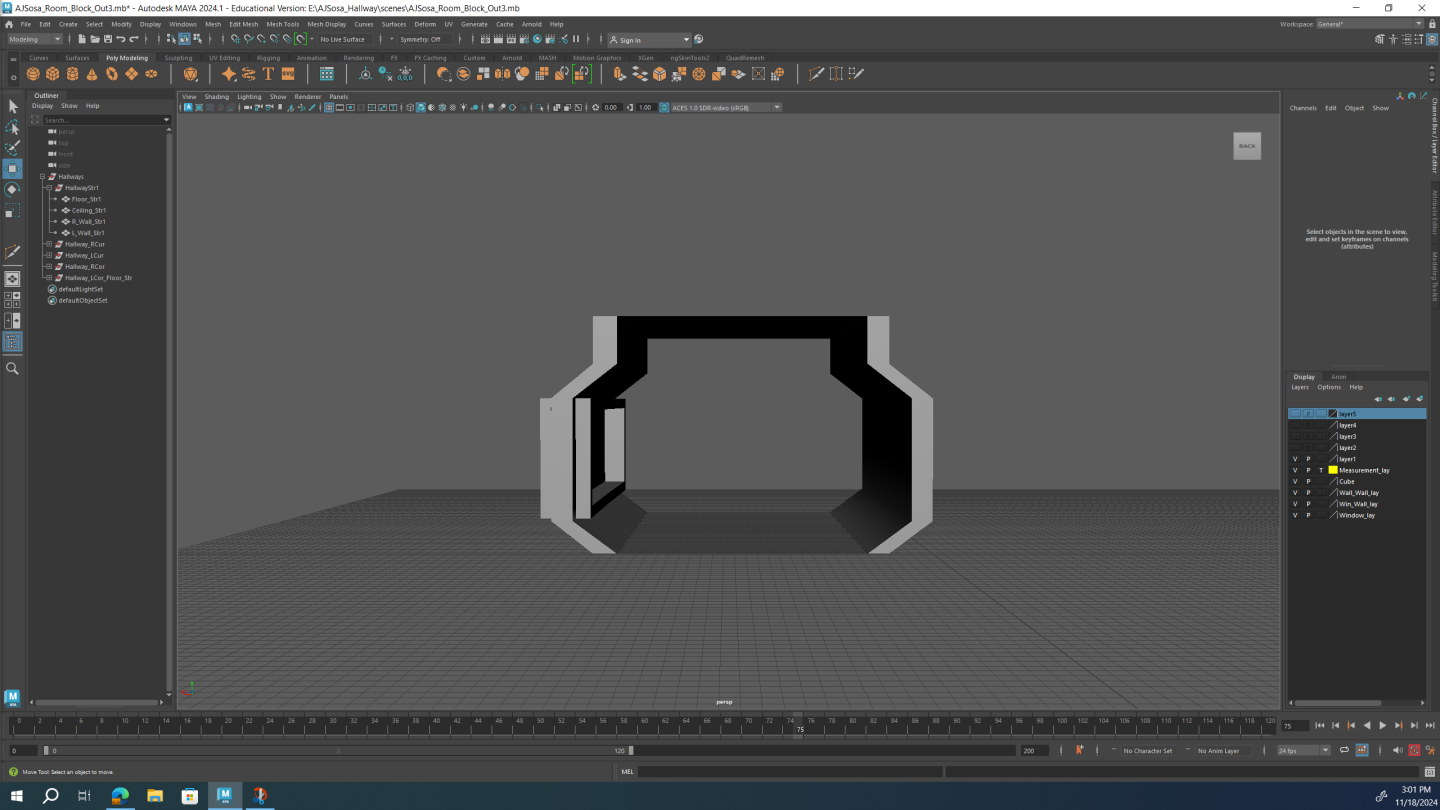Image resolution: width=1440 pixels, height=810 pixels.
Task: Open Options menu in layer editor
Action: pos(1329,387)
